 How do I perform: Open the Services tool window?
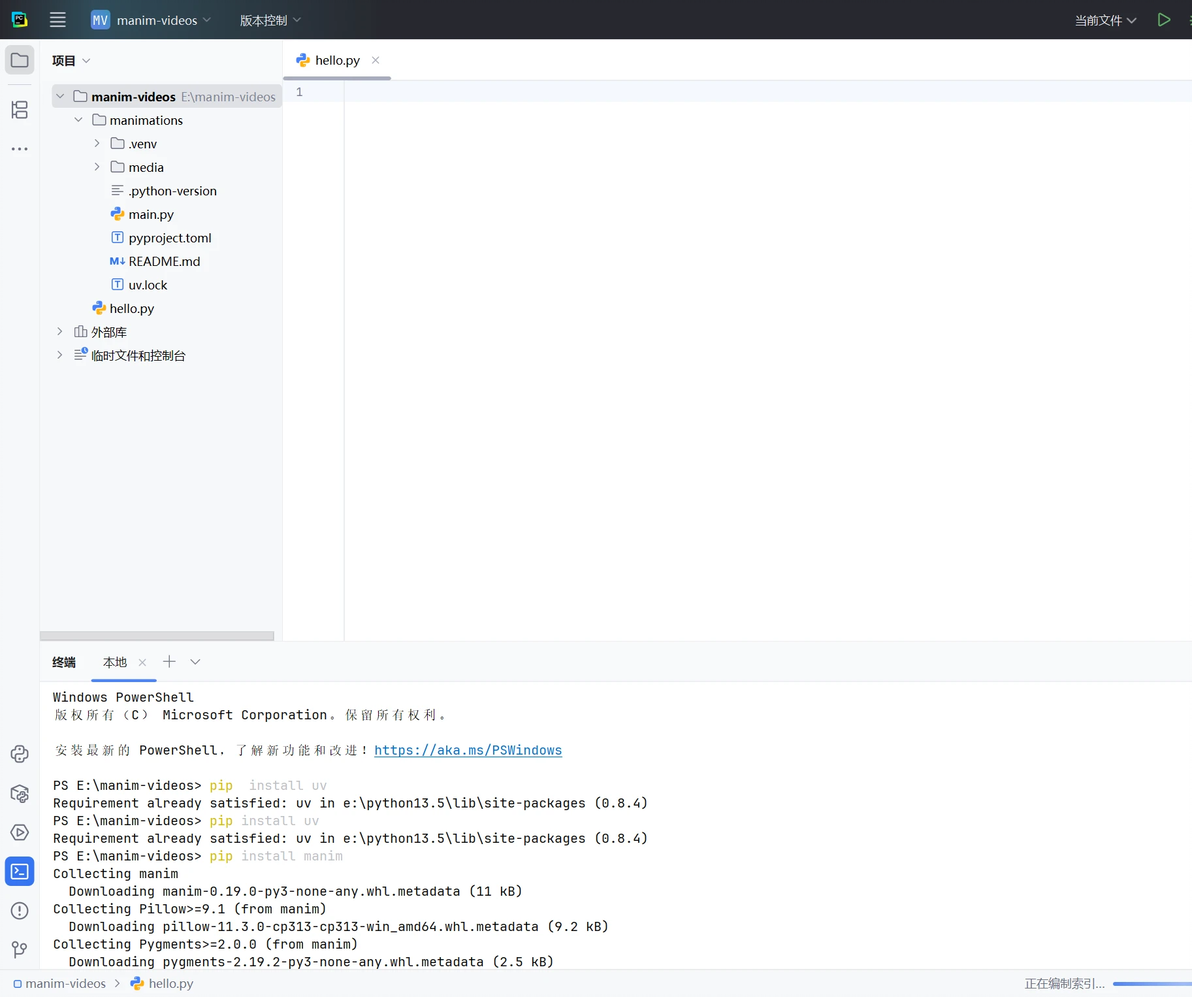pos(20,833)
